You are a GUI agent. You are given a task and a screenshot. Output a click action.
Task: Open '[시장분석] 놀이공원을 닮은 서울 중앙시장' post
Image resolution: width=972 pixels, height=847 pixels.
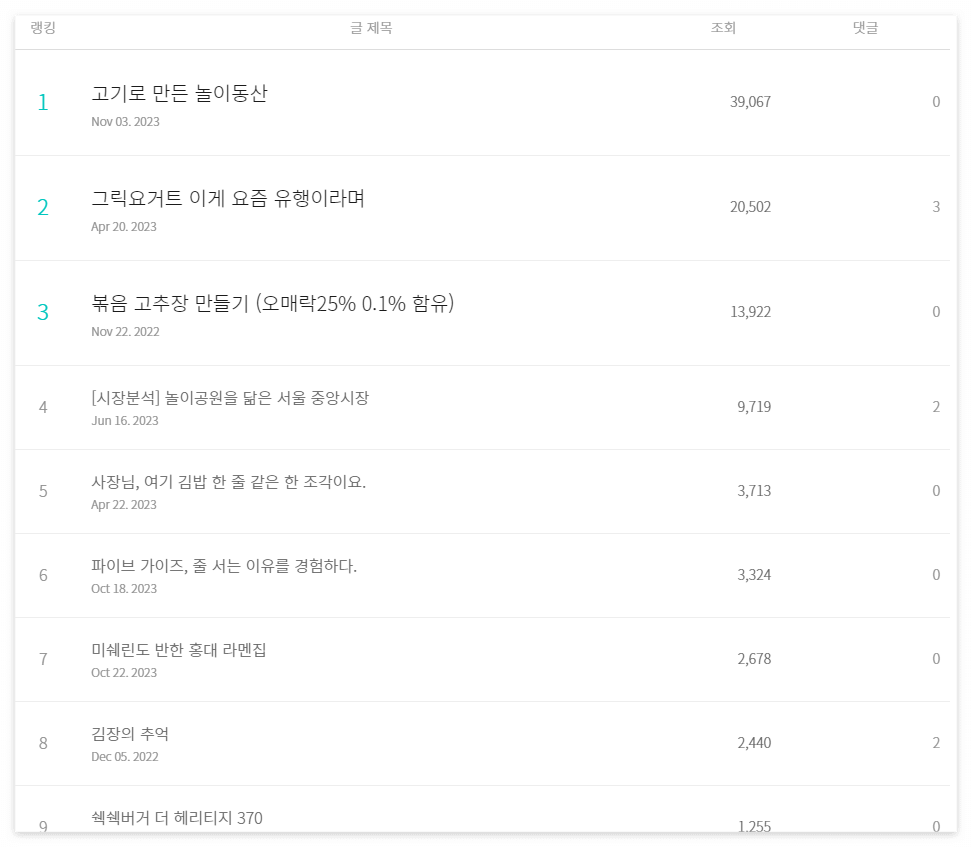point(230,398)
